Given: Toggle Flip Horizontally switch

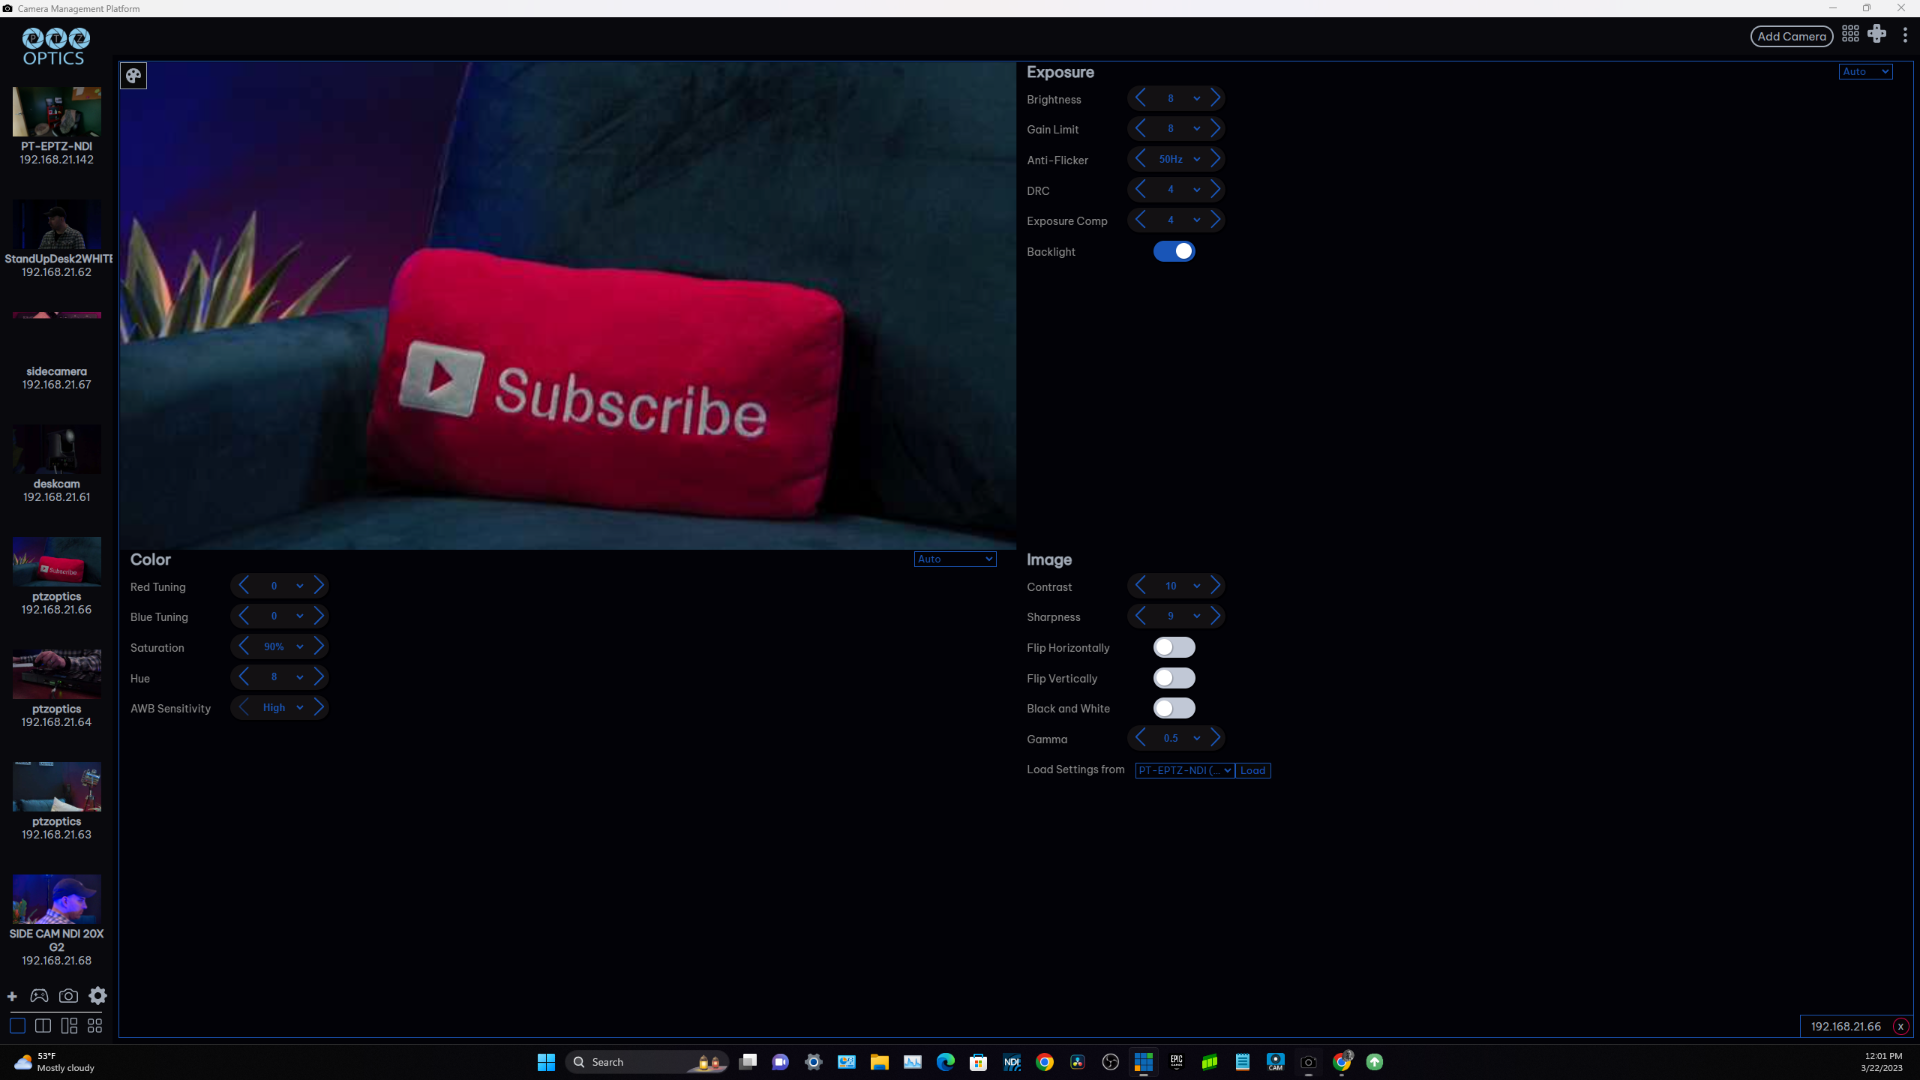Looking at the screenshot, I should pyautogui.click(x=1174, y=648).
